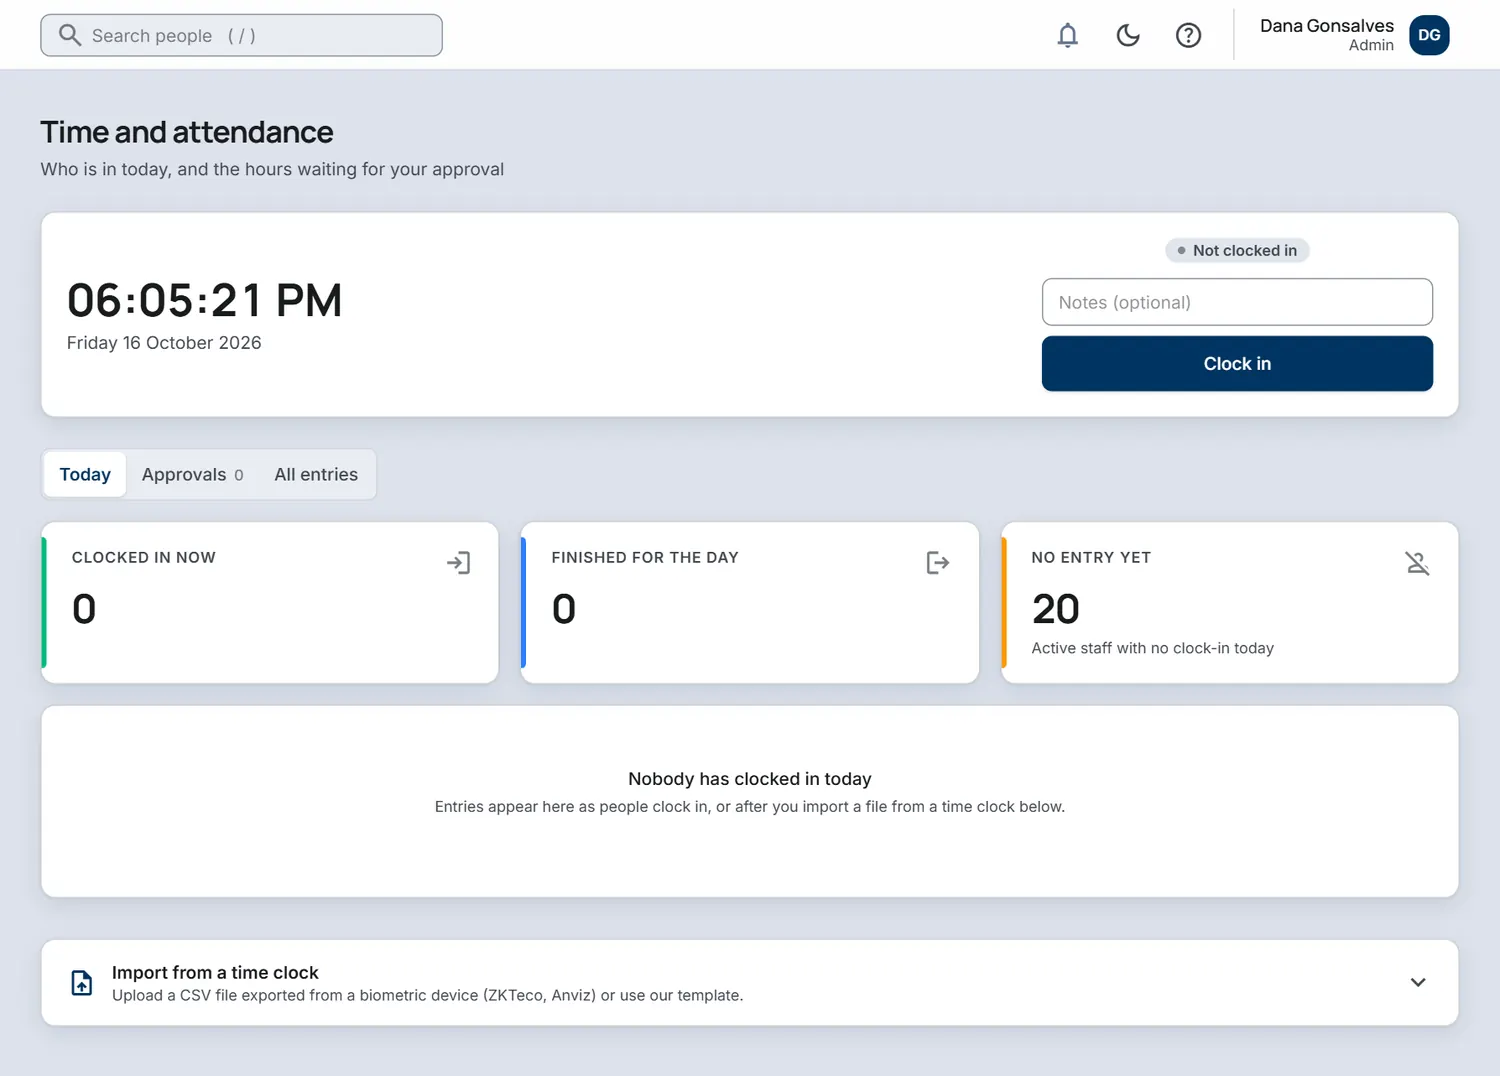Toggle dark mode moon icon
The height and width of the screenshot is (1076, 1500).
[1128, 35]
